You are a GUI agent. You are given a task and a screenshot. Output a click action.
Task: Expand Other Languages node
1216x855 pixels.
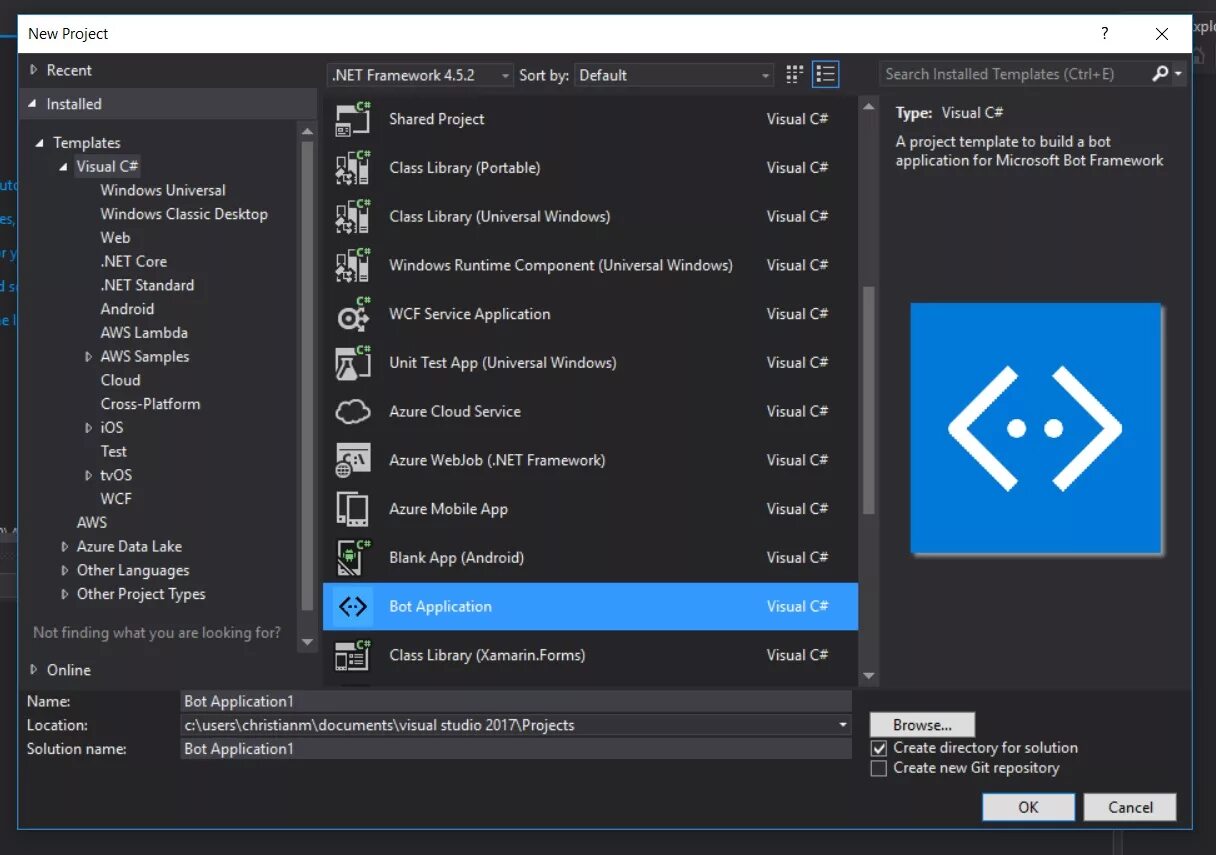tap(65, 571)
